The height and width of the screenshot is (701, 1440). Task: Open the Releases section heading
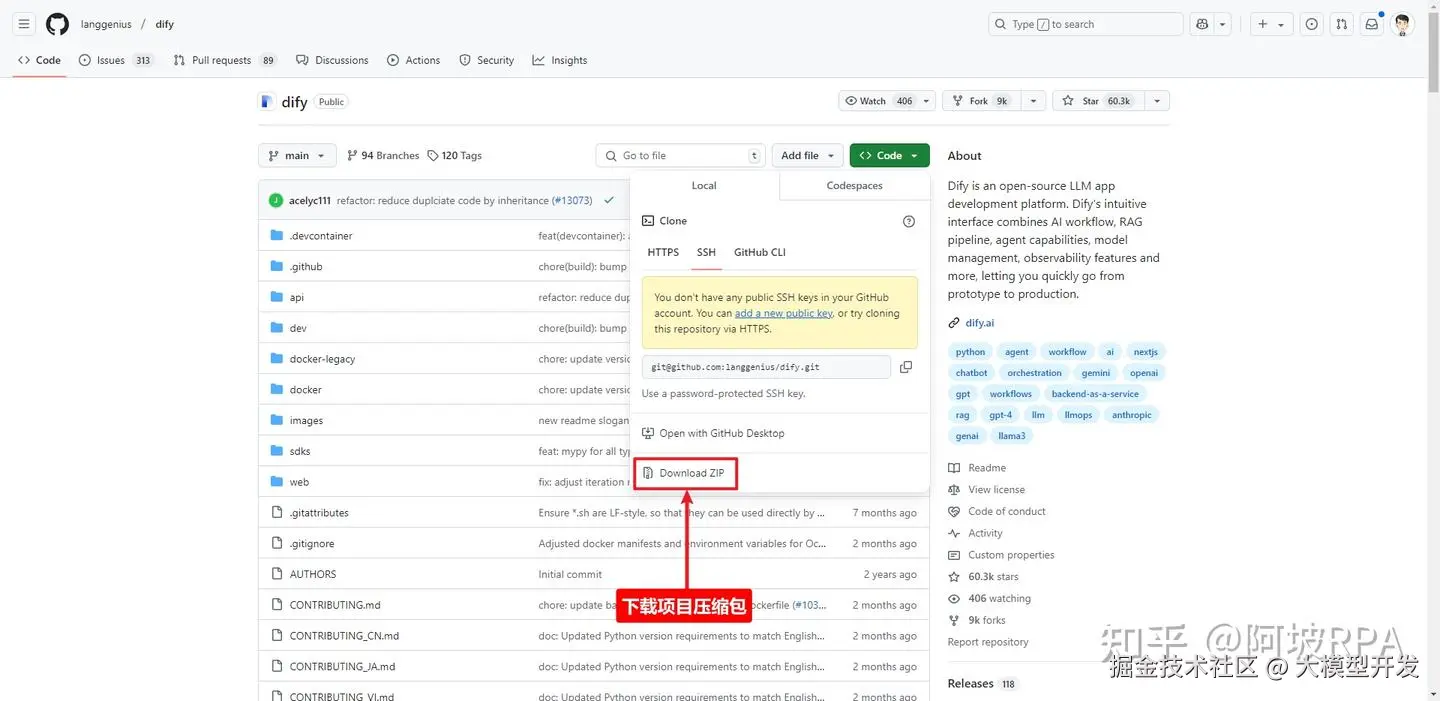coord(970,684)
